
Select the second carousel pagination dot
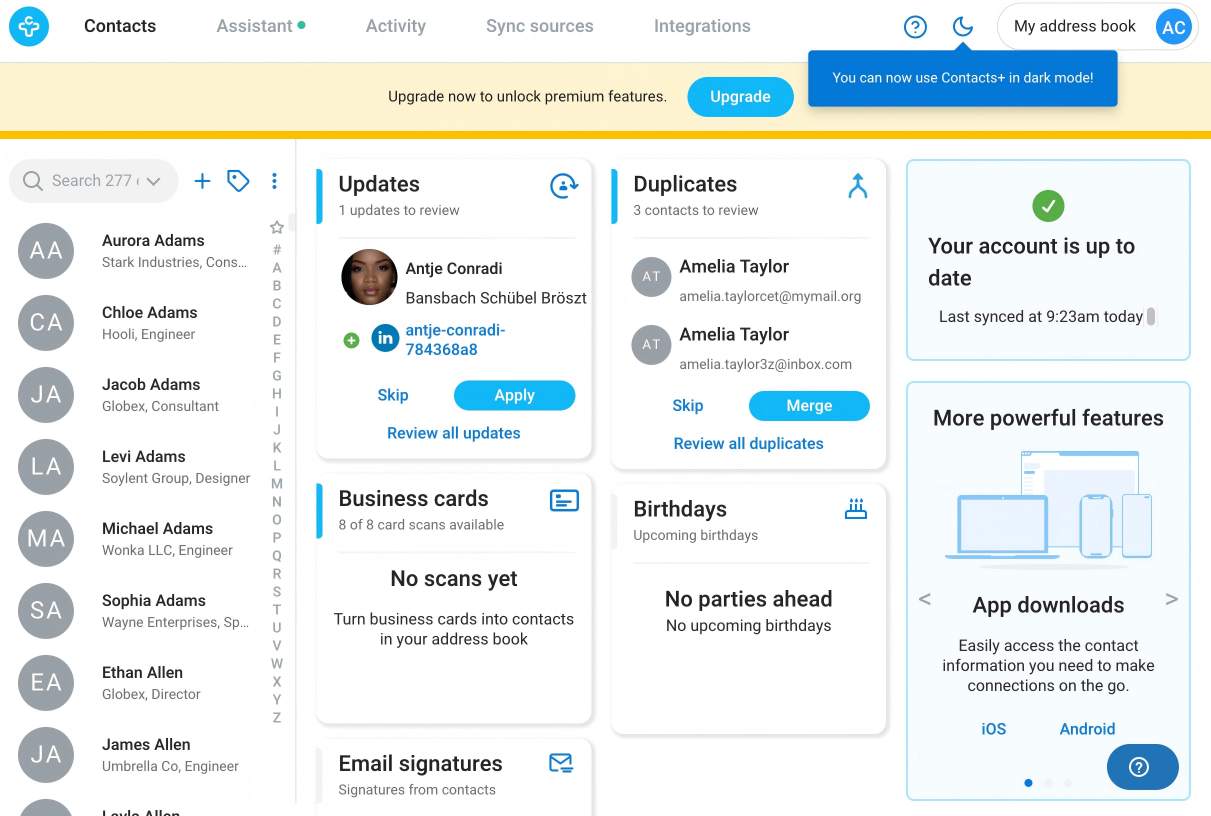(x=1048, y=783)
